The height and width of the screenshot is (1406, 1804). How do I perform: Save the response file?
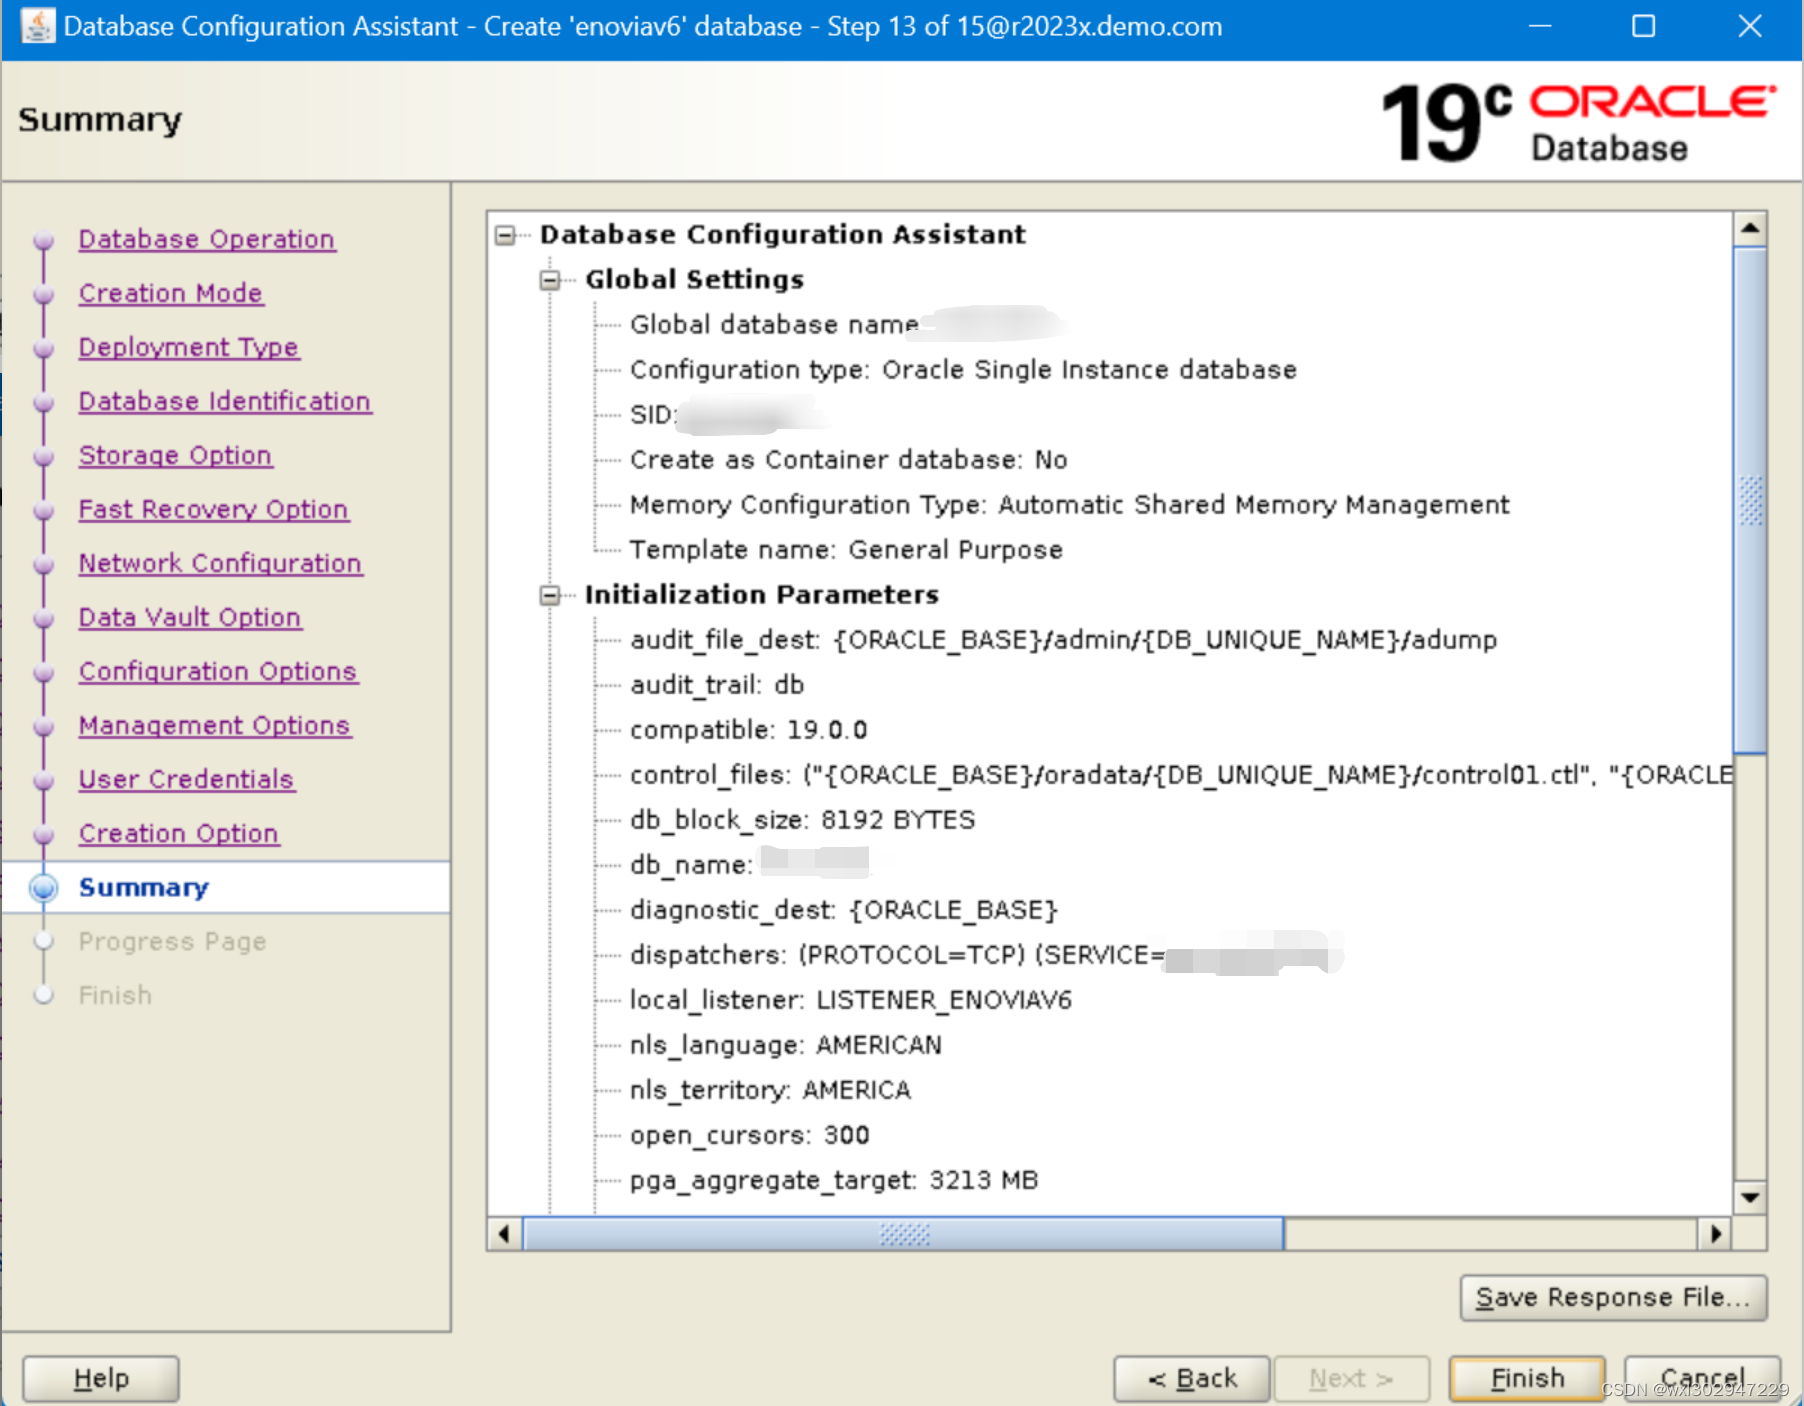pos(1613,1297)
